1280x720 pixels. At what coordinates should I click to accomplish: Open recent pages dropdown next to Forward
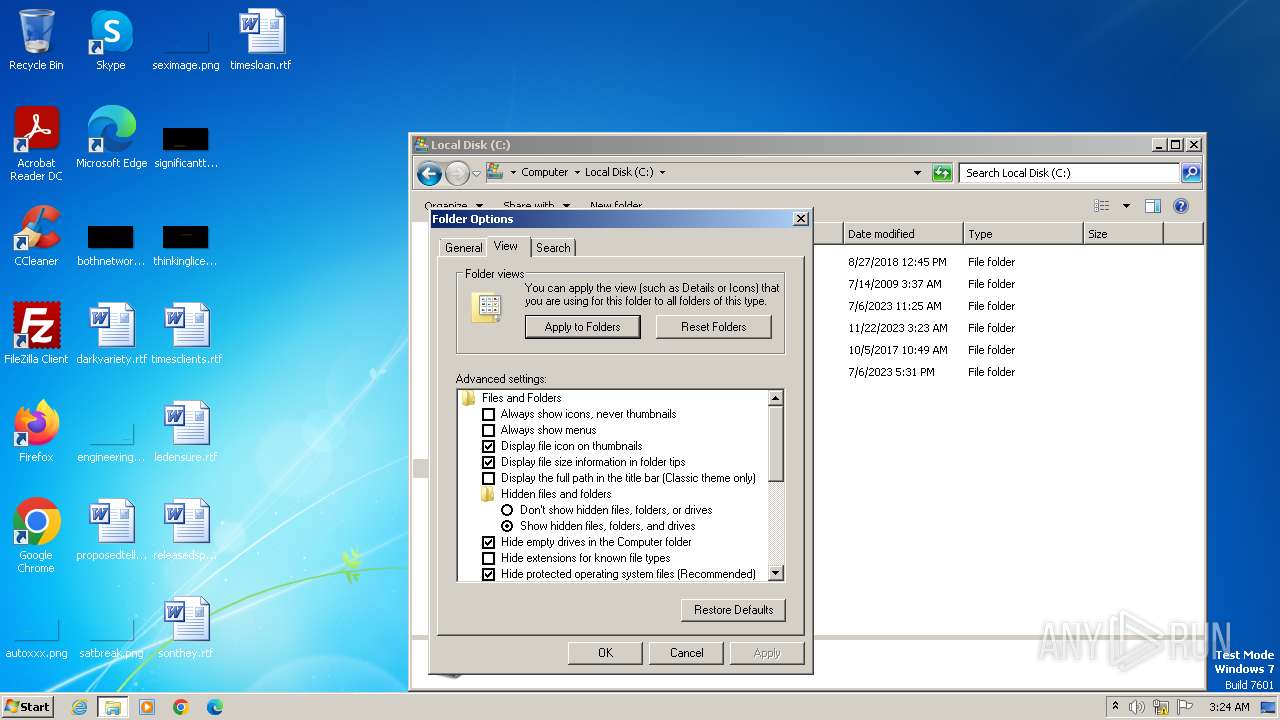click(x=477, y=174)
